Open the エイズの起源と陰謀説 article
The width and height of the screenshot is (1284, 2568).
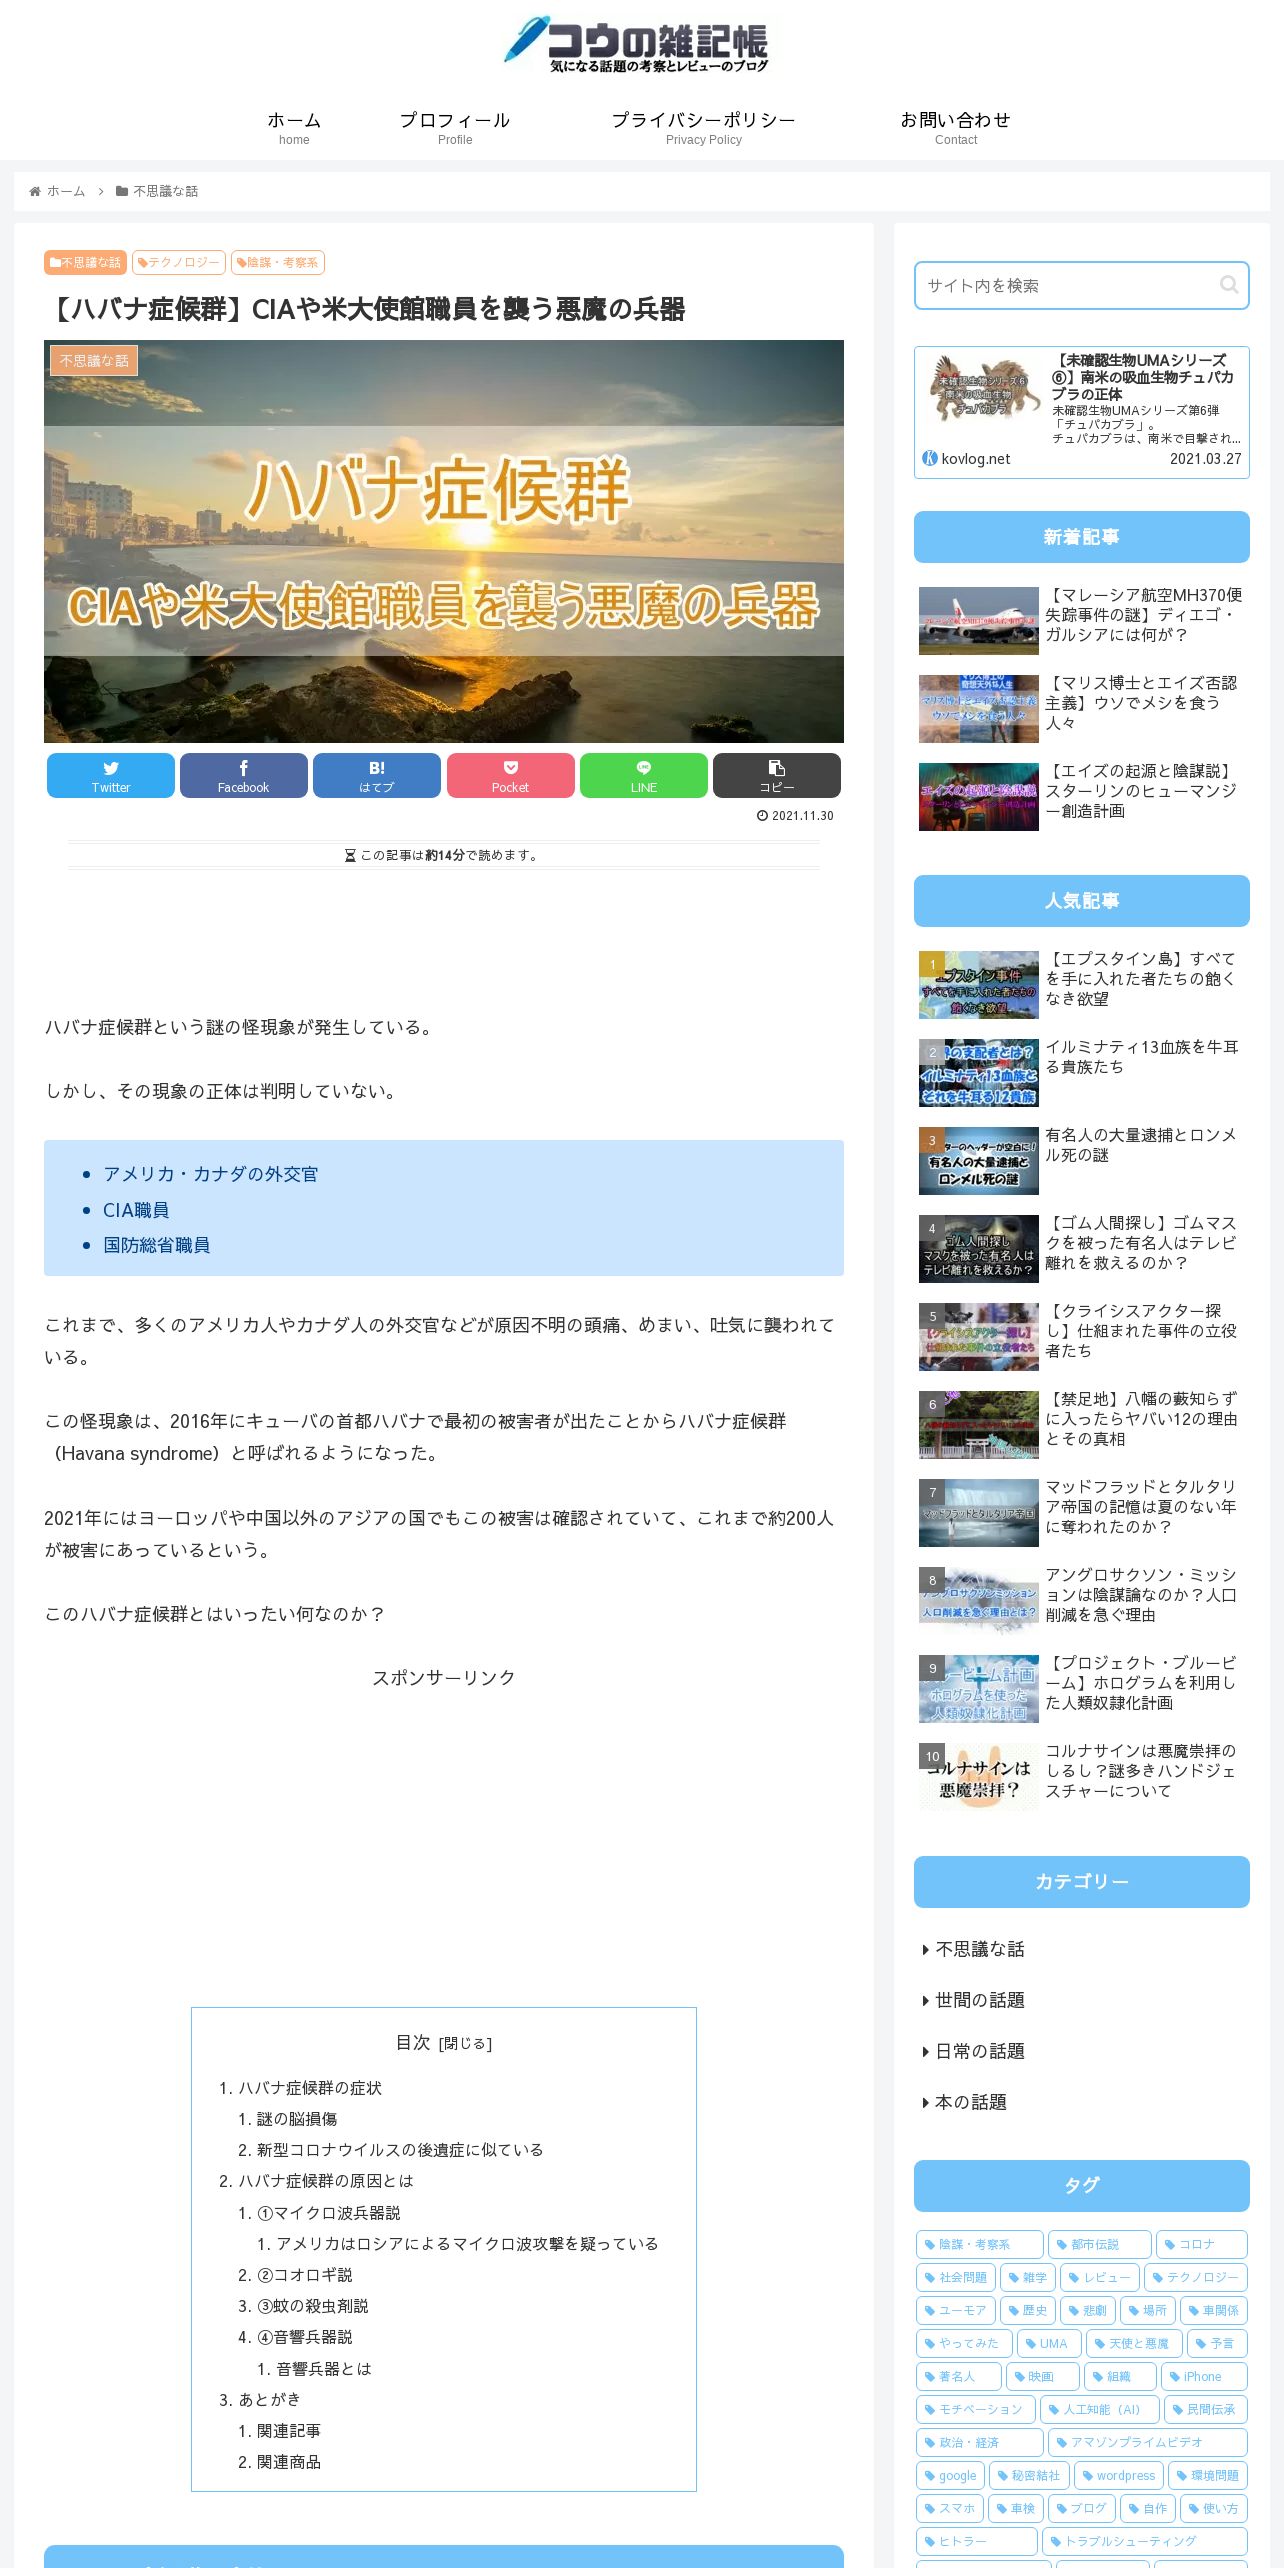point(1082,797)
